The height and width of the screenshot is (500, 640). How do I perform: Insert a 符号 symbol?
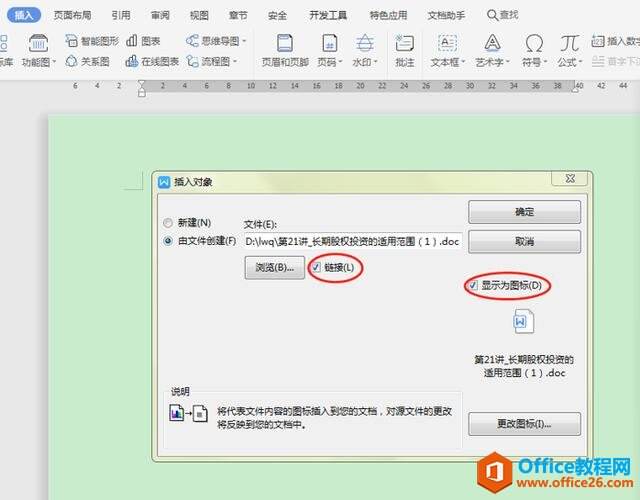point(534,51)
